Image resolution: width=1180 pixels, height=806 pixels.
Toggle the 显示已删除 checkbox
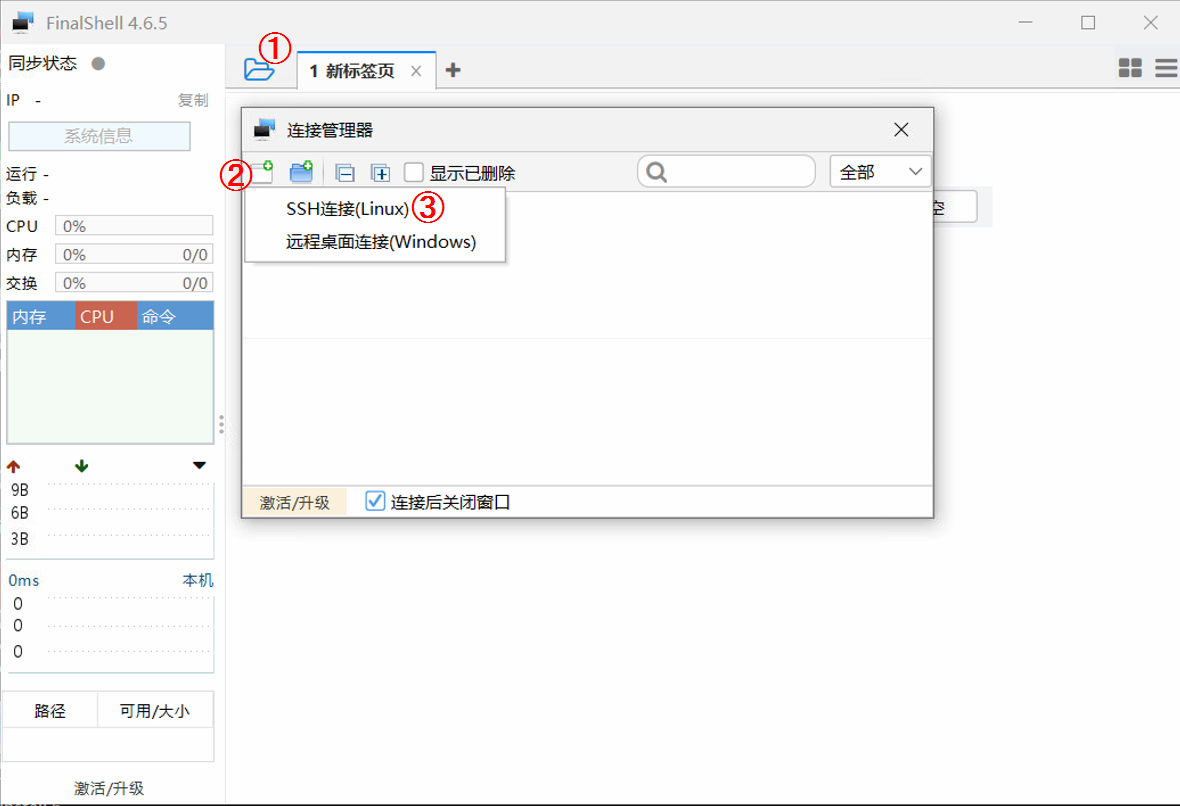[413, 172]
